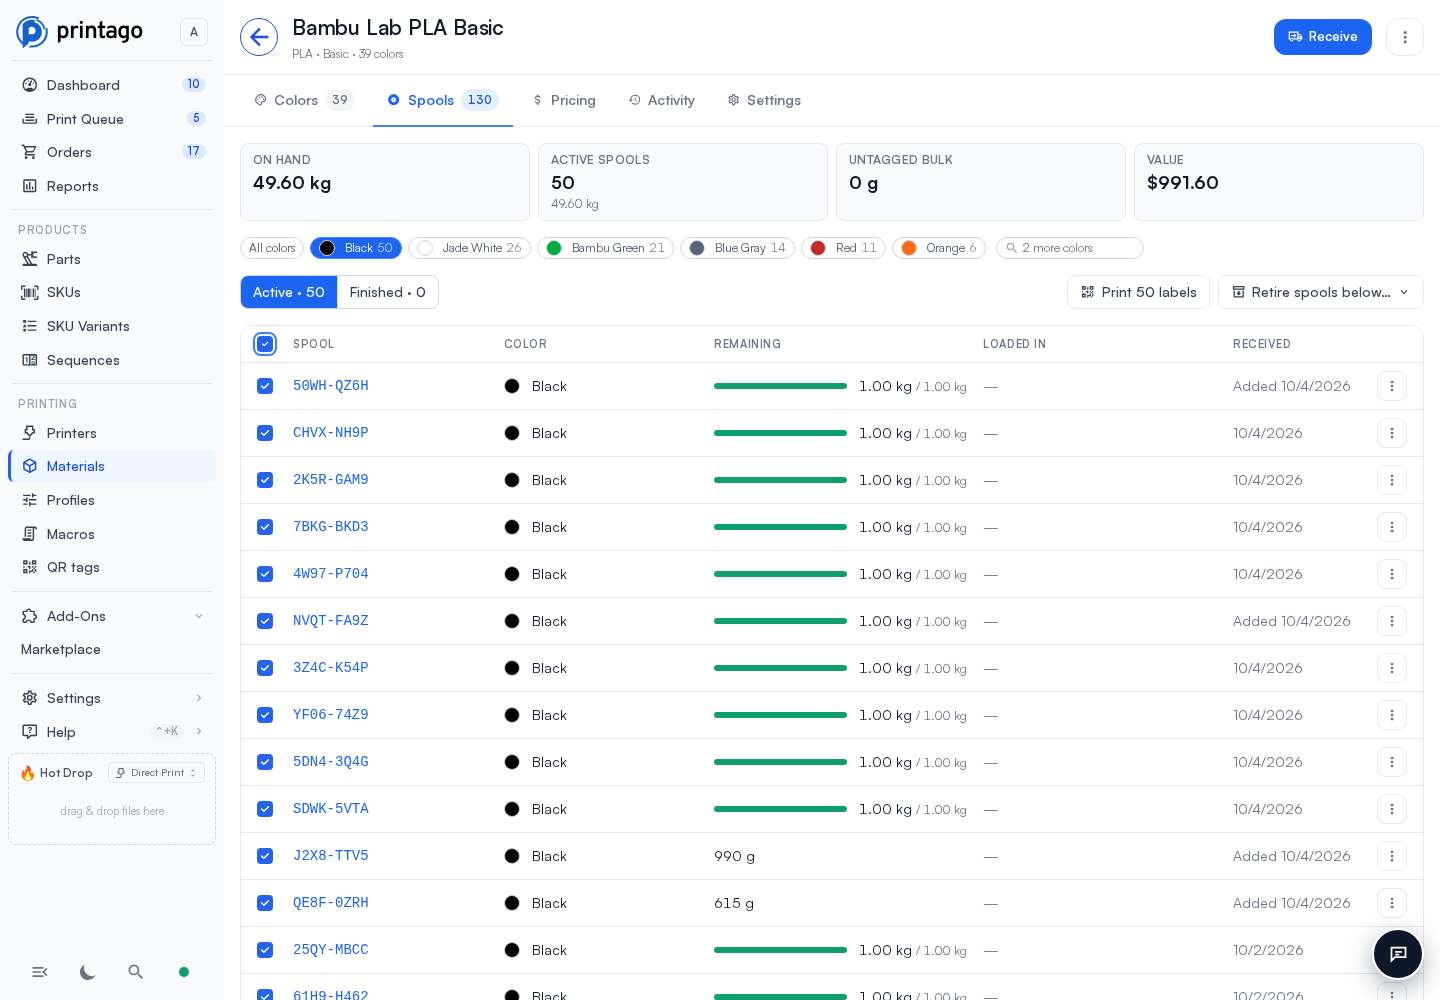Open QR tags in sidebar
The image size is (1440, 1000).
(112, 567)
